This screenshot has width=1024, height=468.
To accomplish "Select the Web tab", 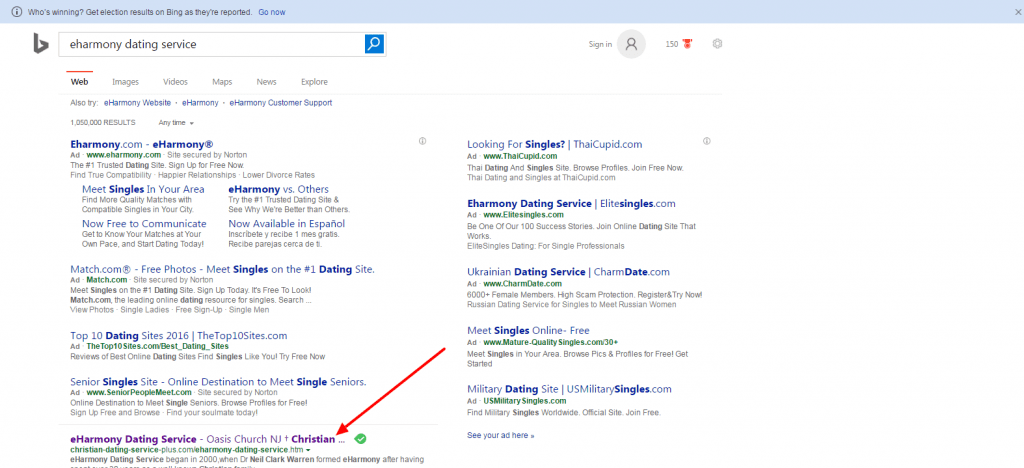I will click(x=80, y=82).
